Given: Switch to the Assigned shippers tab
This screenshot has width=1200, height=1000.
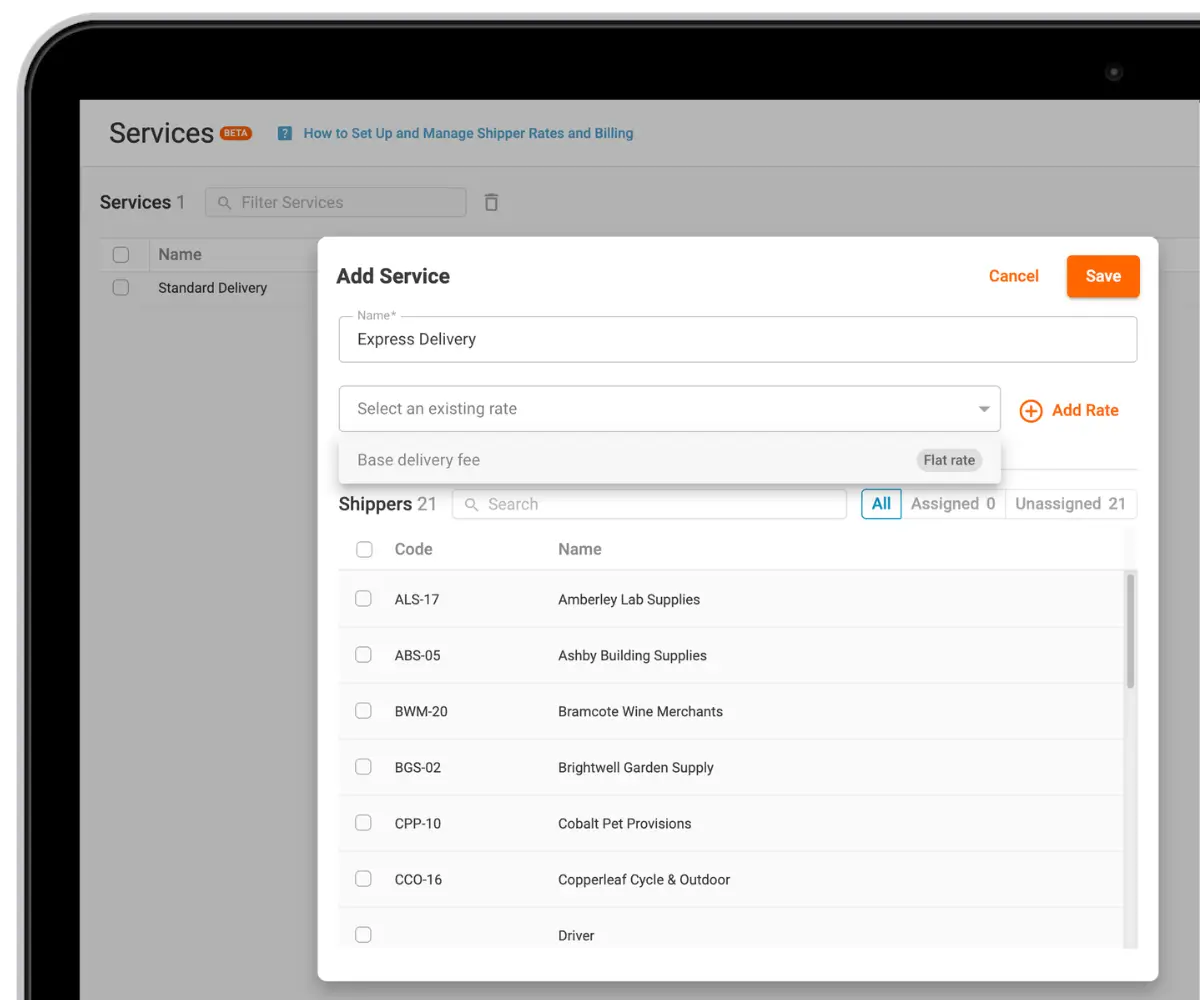Looking at the screenshot, I should tap(953, 504).
